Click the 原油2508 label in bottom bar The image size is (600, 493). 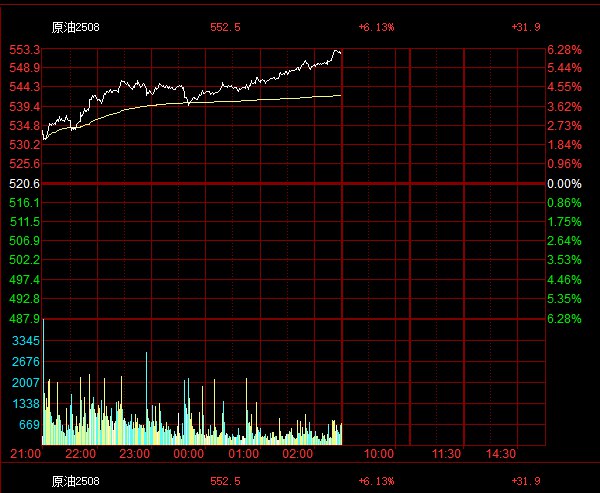[x=75, y=481]
